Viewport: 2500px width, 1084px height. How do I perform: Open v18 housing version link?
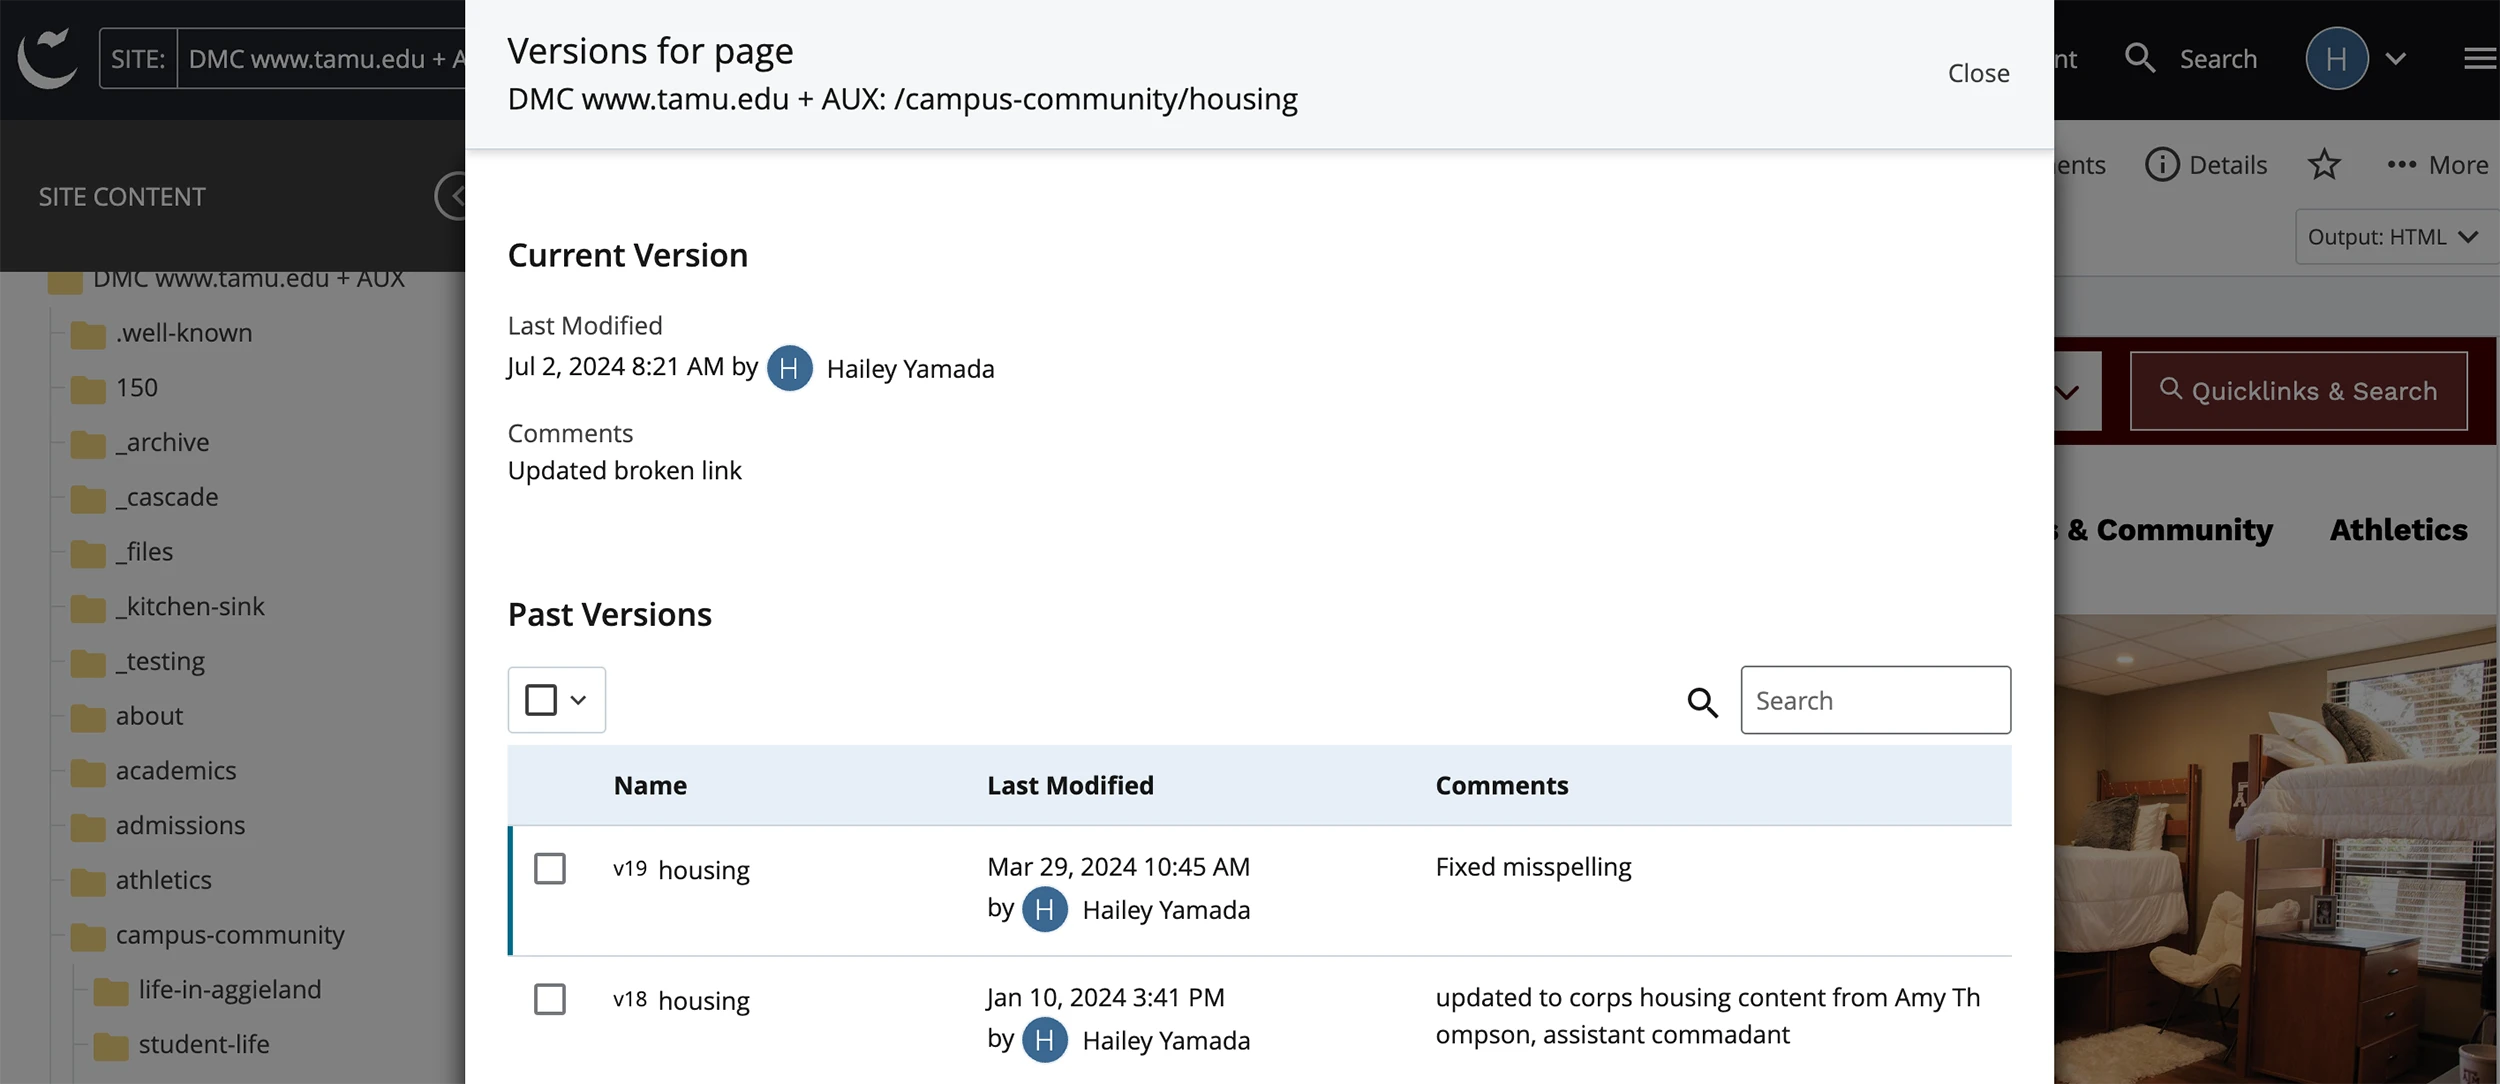click(703, 1001)
